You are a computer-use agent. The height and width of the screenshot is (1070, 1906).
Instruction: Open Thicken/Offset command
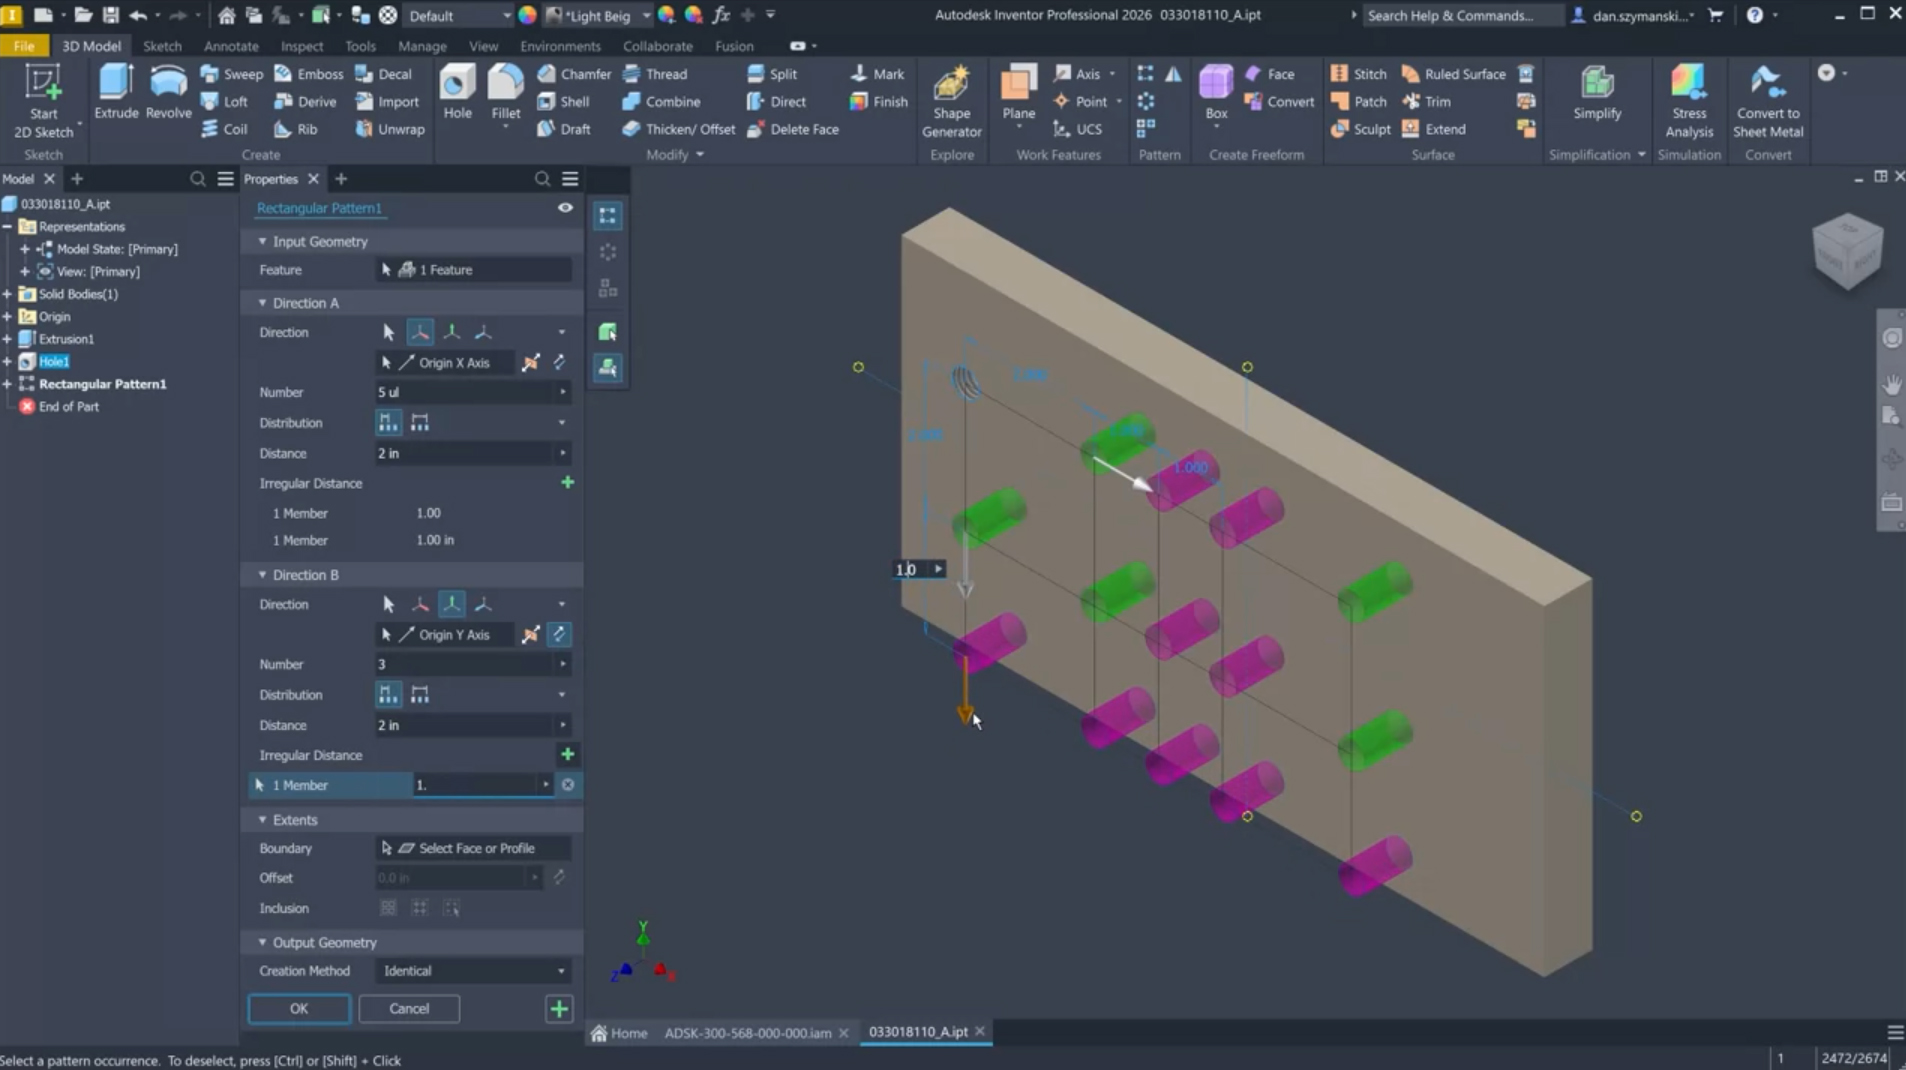click(678, 129)
